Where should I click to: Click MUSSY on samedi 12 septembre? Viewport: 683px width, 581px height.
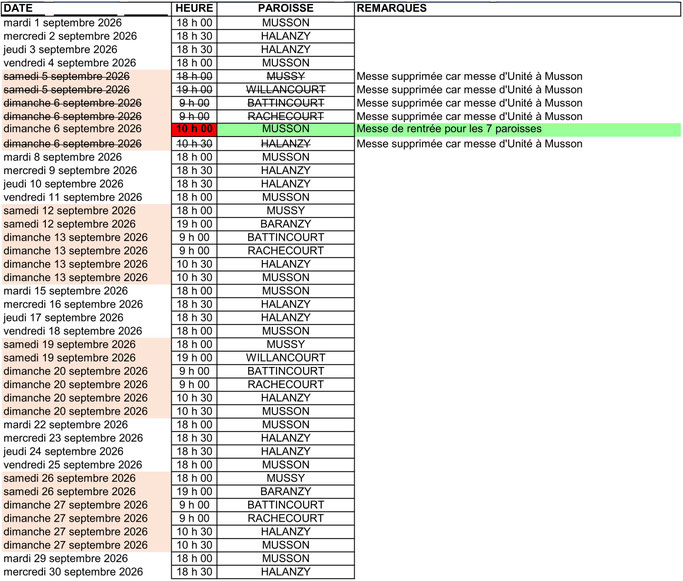click(x=286, y=211)
